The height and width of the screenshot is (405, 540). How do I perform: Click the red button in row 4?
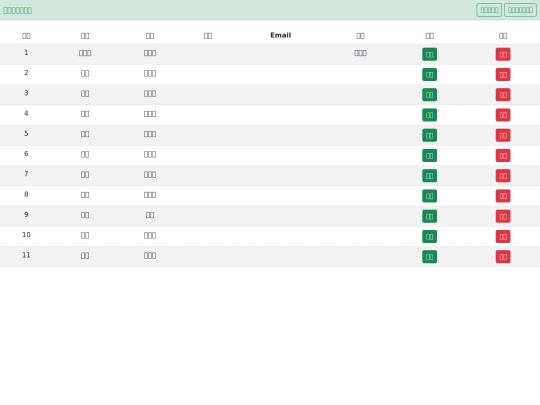503,115
